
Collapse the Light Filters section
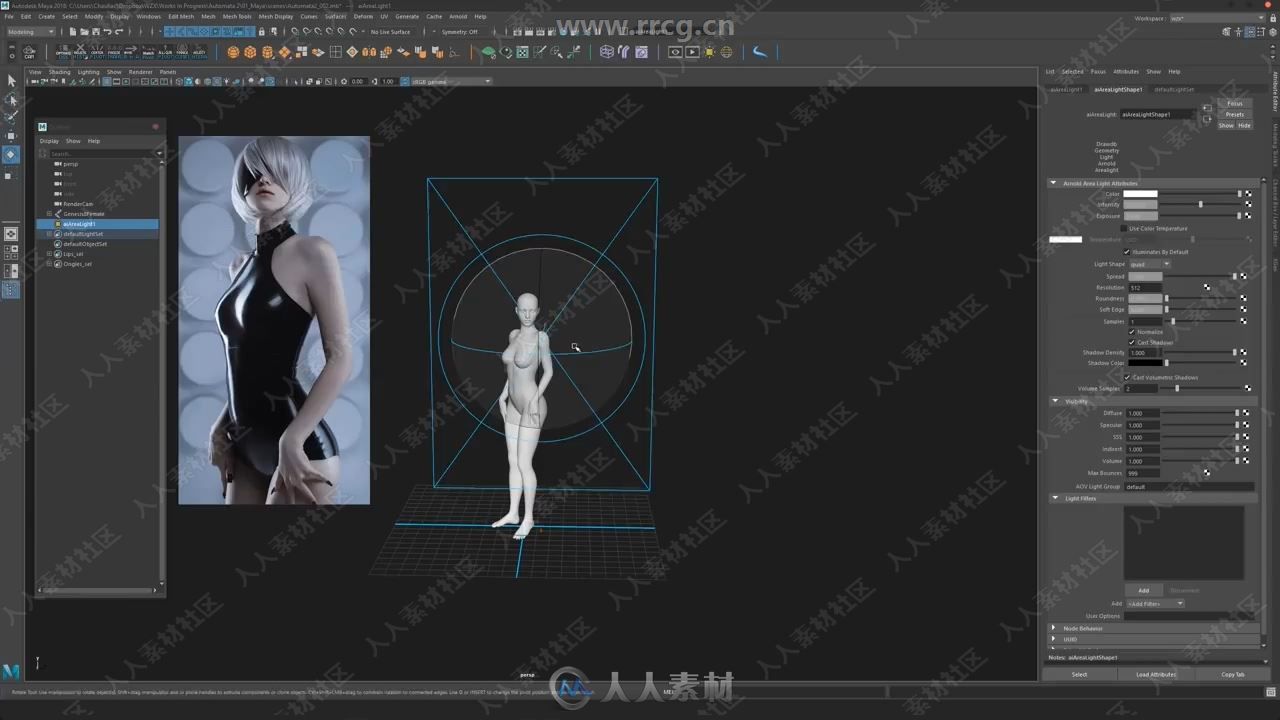(x=1054, y=498)
